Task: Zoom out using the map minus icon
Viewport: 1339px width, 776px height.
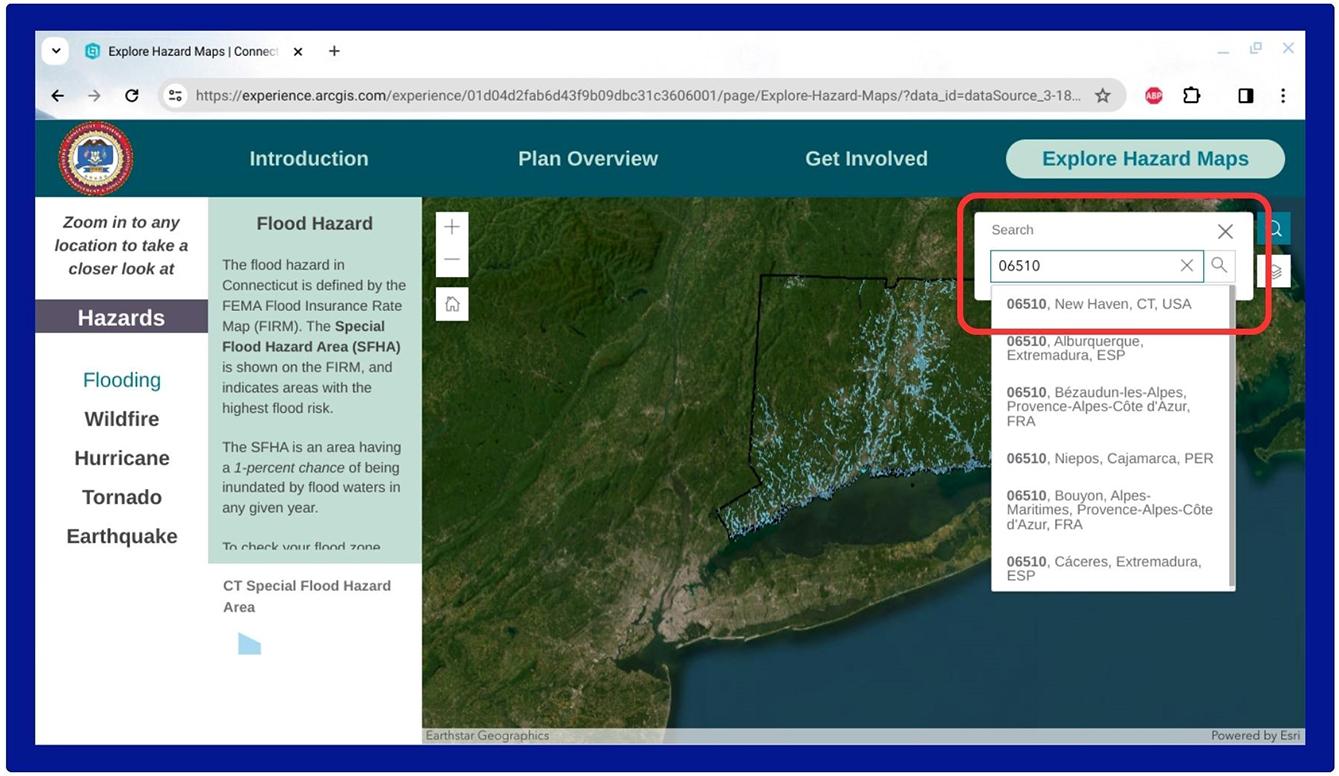Action: pyautogui.click(x=451, y=258)
